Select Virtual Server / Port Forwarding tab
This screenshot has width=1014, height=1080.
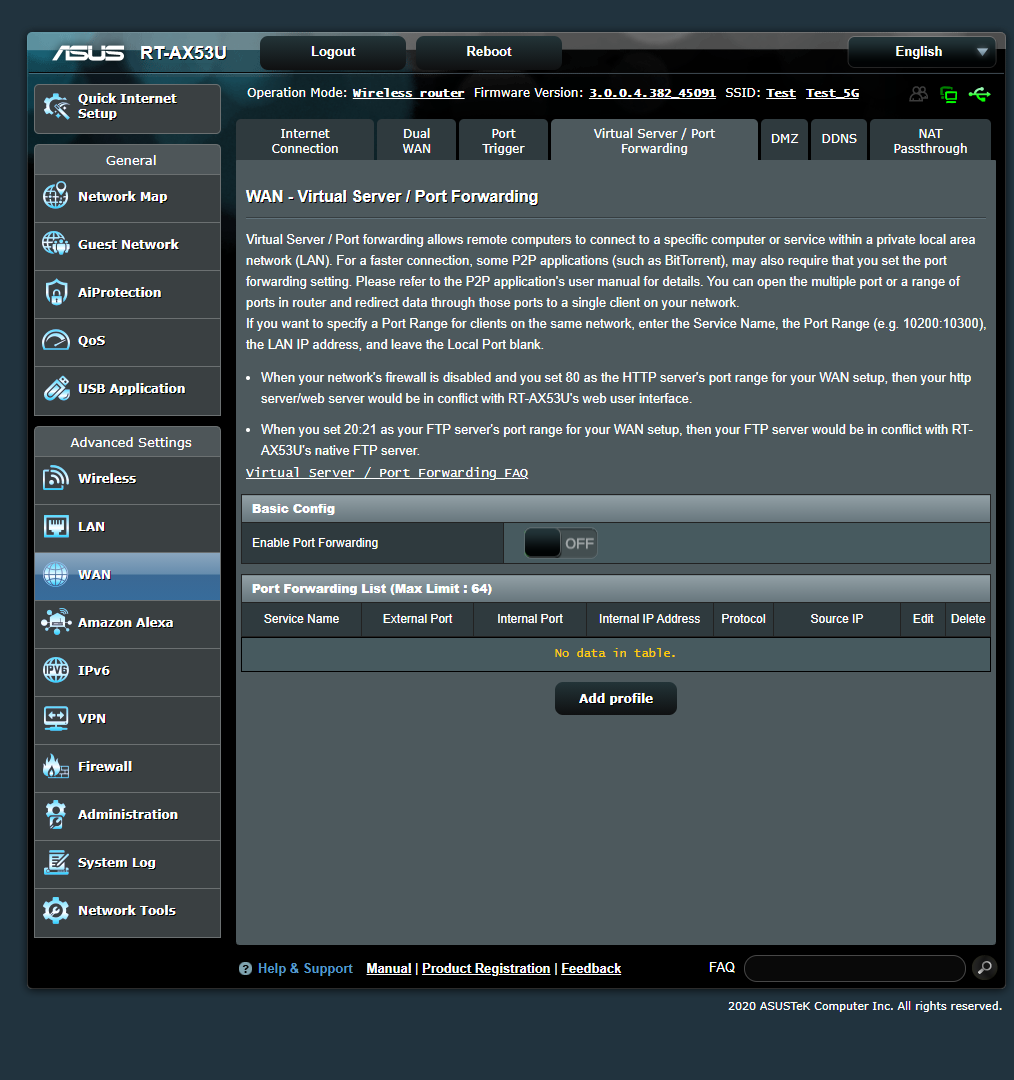tap(654, 141)
